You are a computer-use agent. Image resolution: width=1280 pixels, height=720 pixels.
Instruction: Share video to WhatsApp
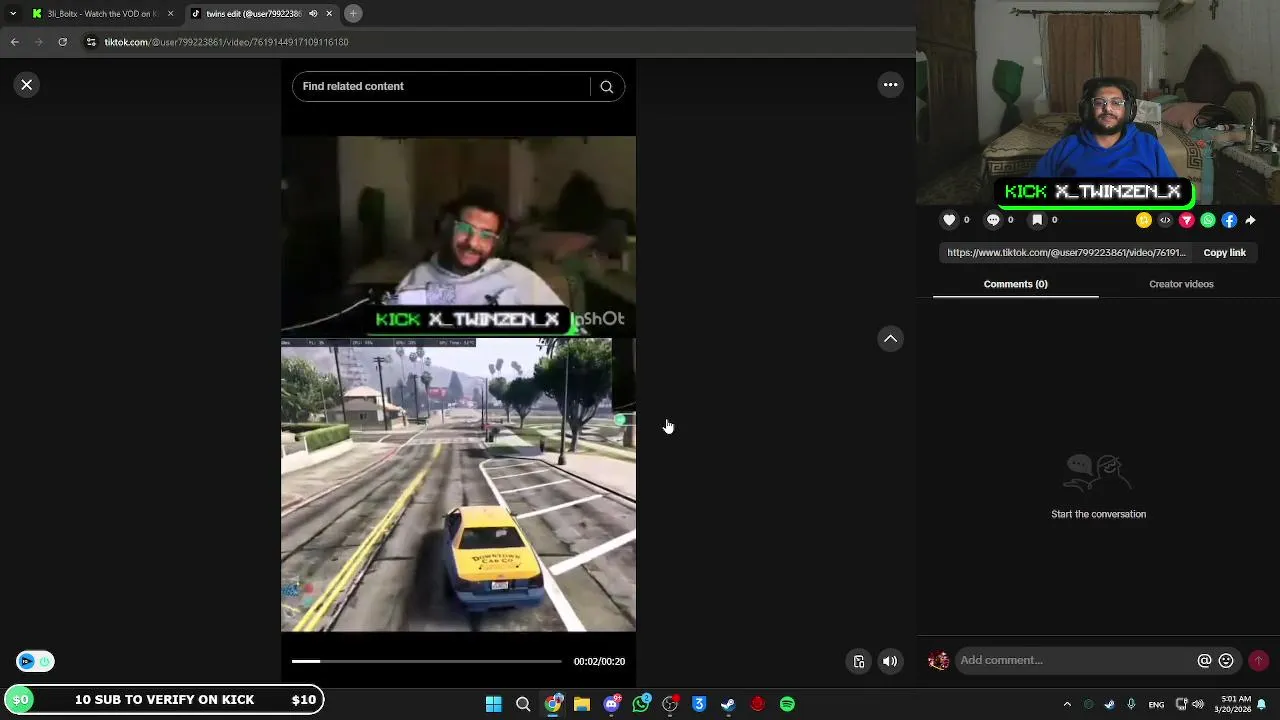[1208, 220]
